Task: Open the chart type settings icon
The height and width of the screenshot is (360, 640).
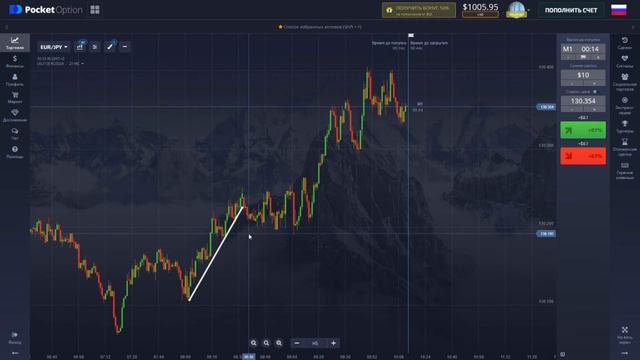Action: (x=80, y=47)
